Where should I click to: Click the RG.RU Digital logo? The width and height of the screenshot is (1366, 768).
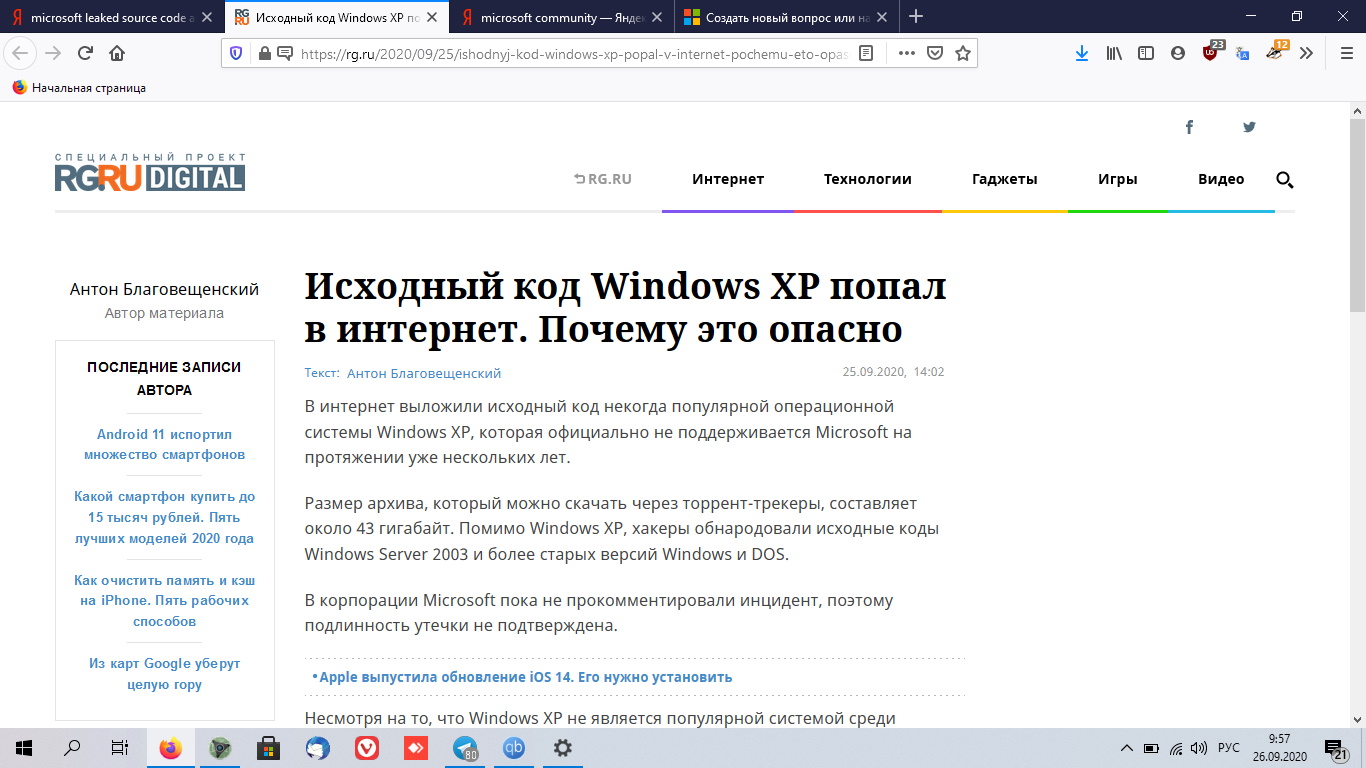pos(150,172)
